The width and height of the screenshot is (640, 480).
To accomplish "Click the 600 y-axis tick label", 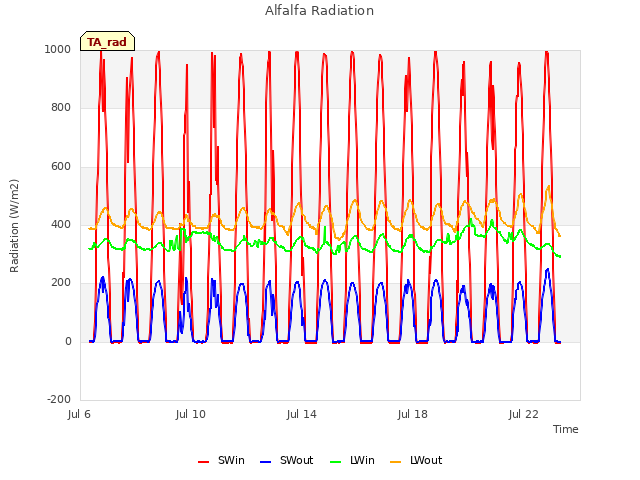I will [61, 166].
